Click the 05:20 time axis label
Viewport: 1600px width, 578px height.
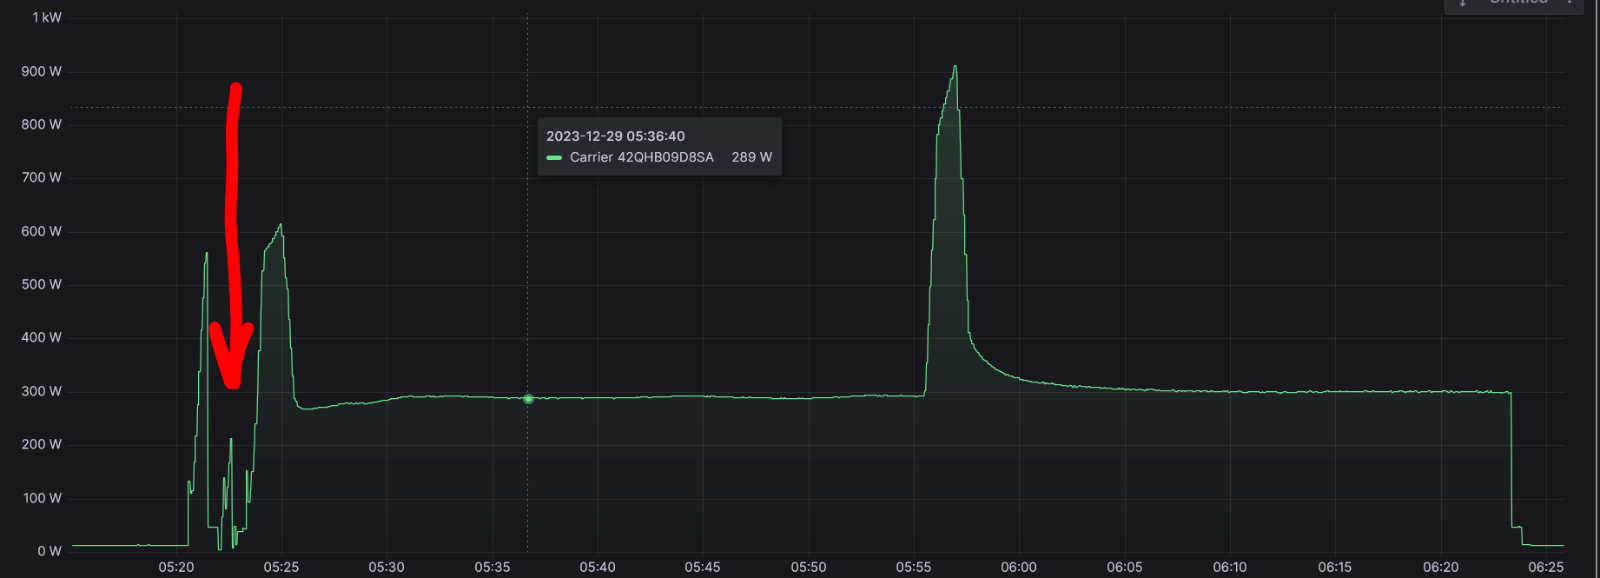click(176, 567)
